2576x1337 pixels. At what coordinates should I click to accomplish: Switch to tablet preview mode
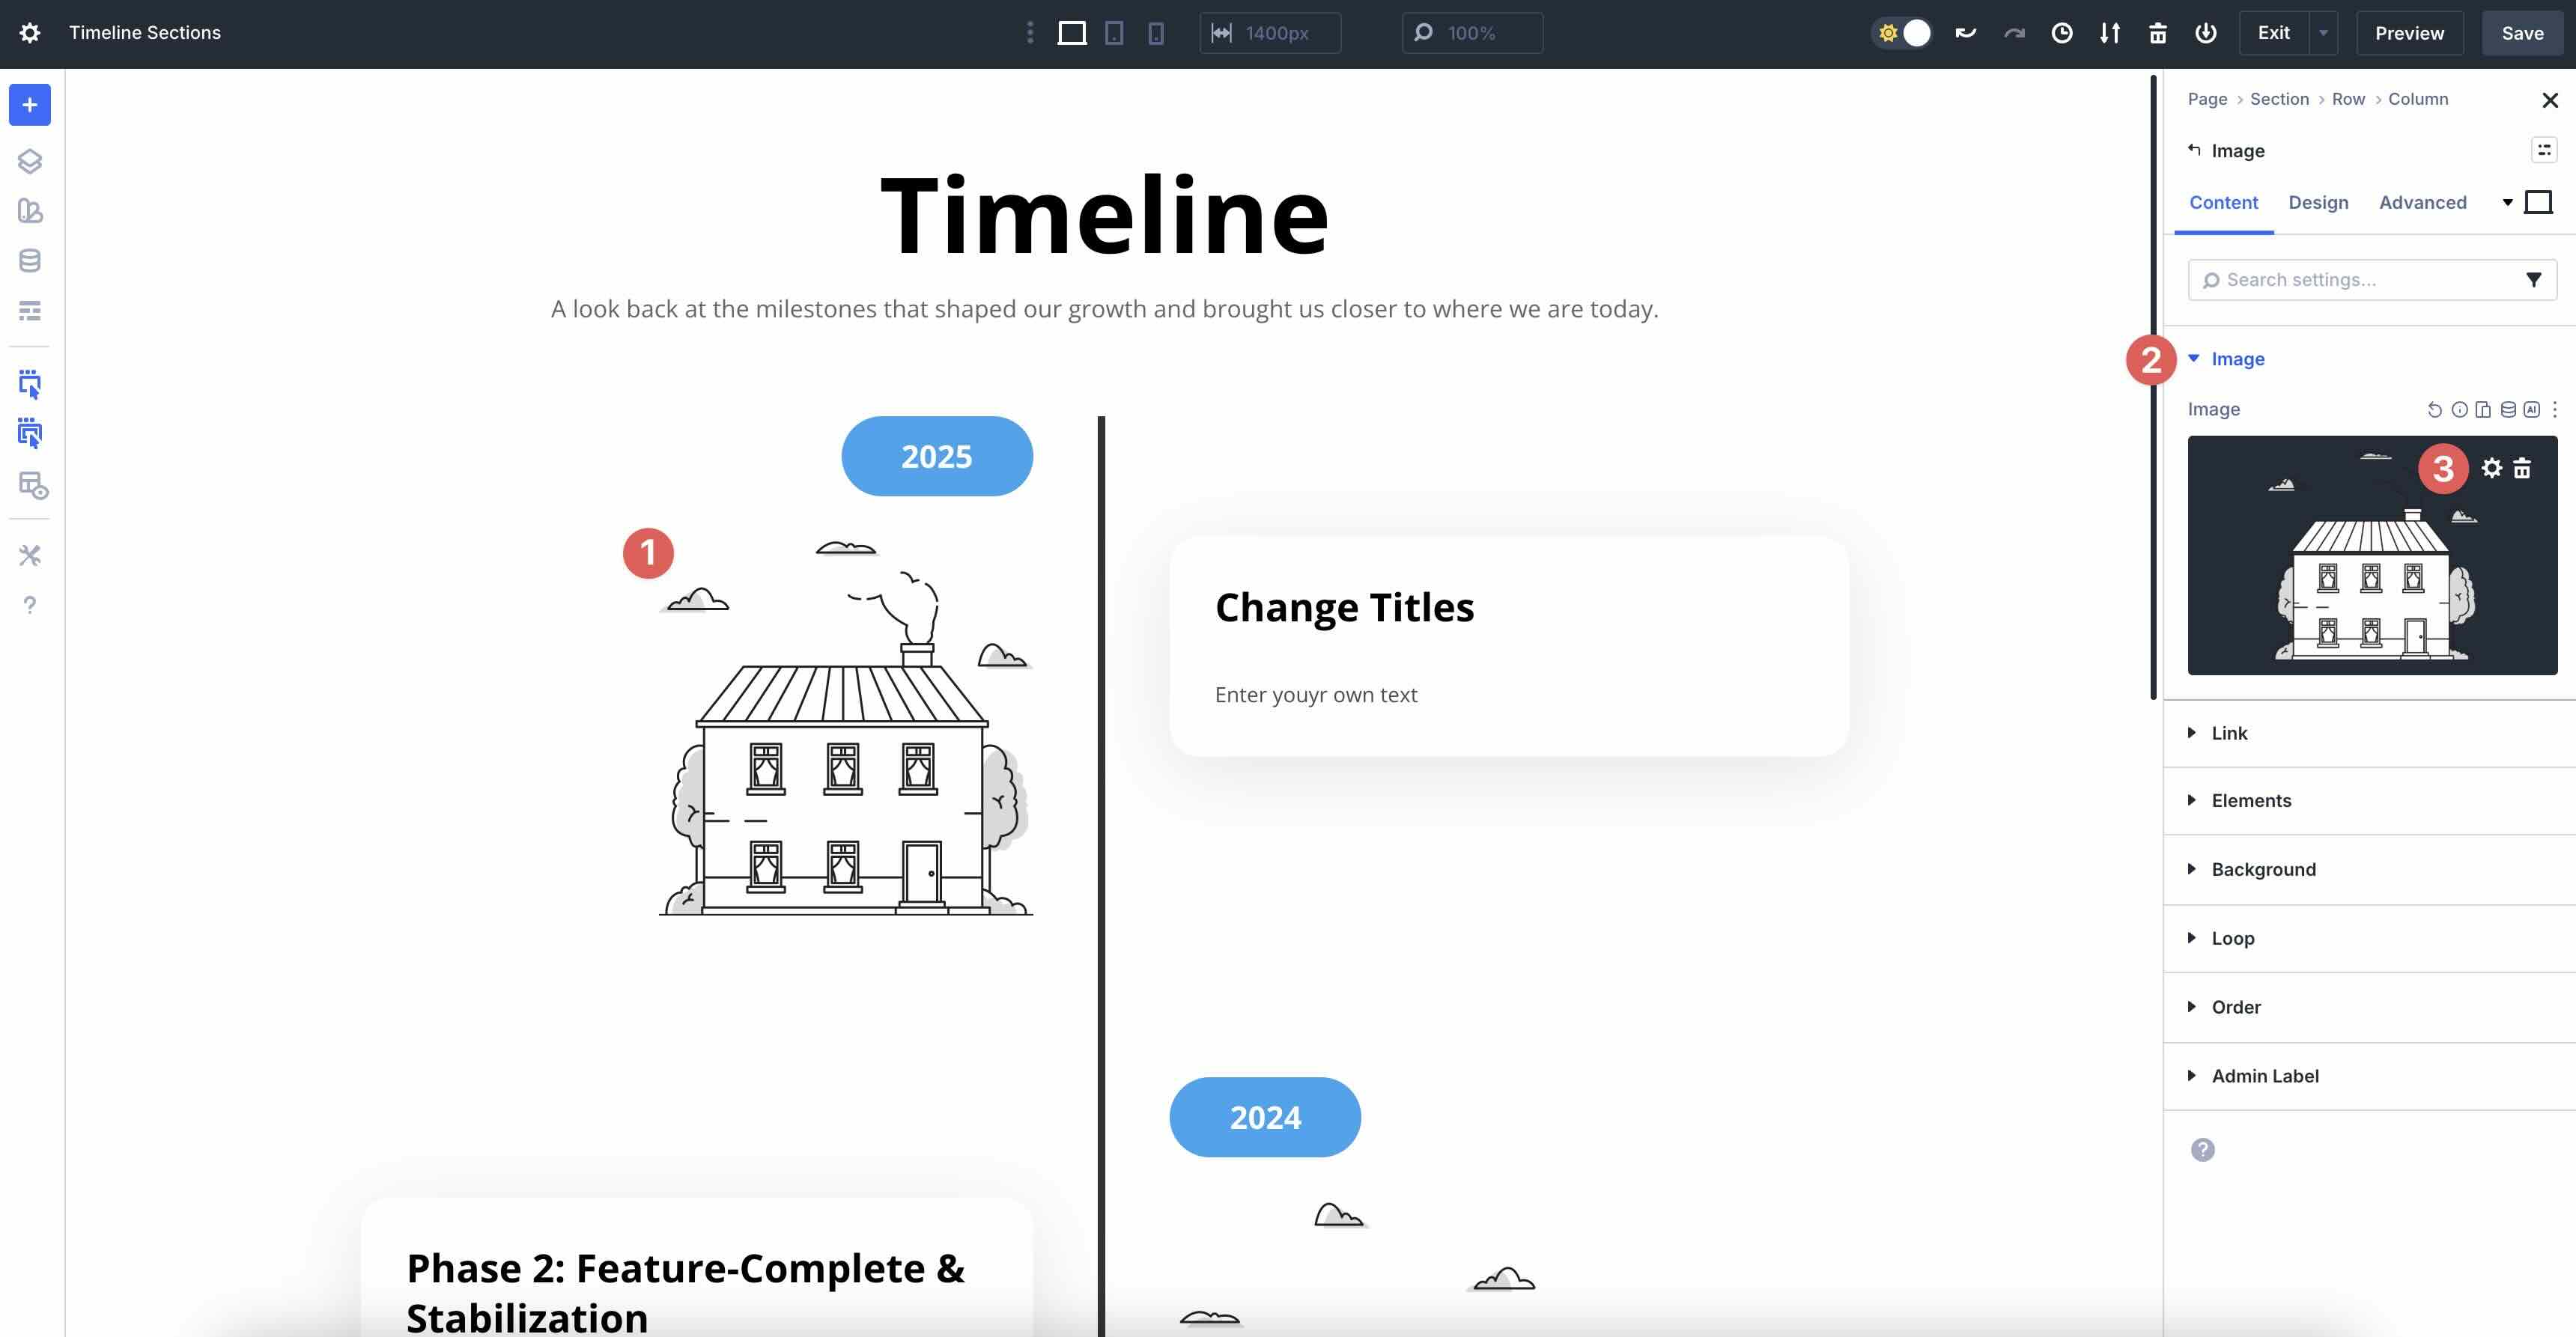pos(1114,33)
